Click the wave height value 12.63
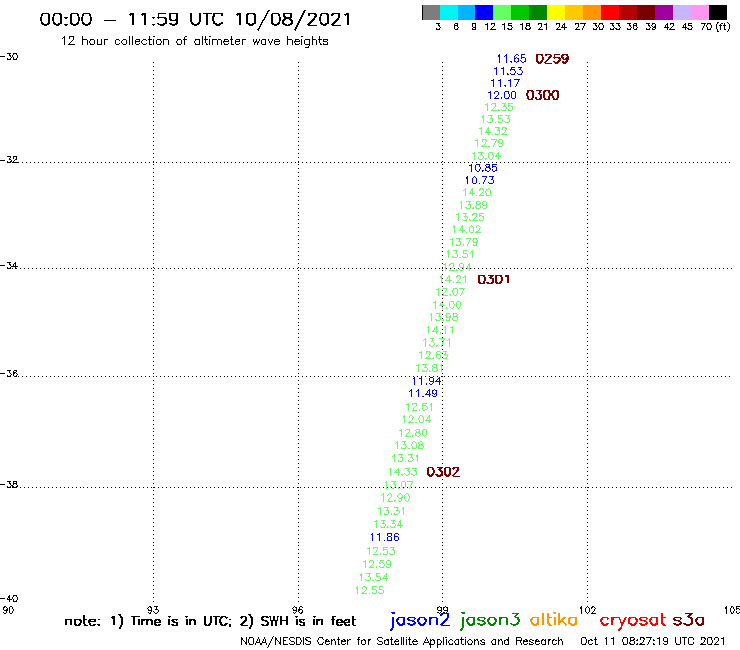740x650 pixels. click(x=433, y=355)
